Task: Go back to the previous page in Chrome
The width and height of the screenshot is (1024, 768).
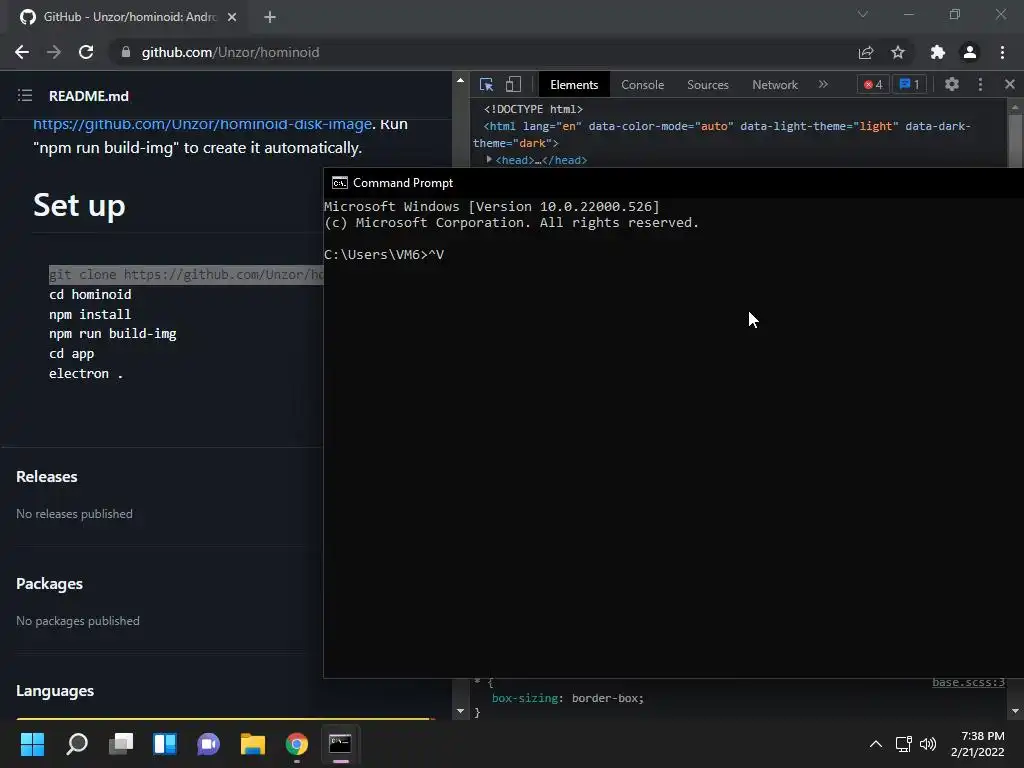Action: pos(22,52)
